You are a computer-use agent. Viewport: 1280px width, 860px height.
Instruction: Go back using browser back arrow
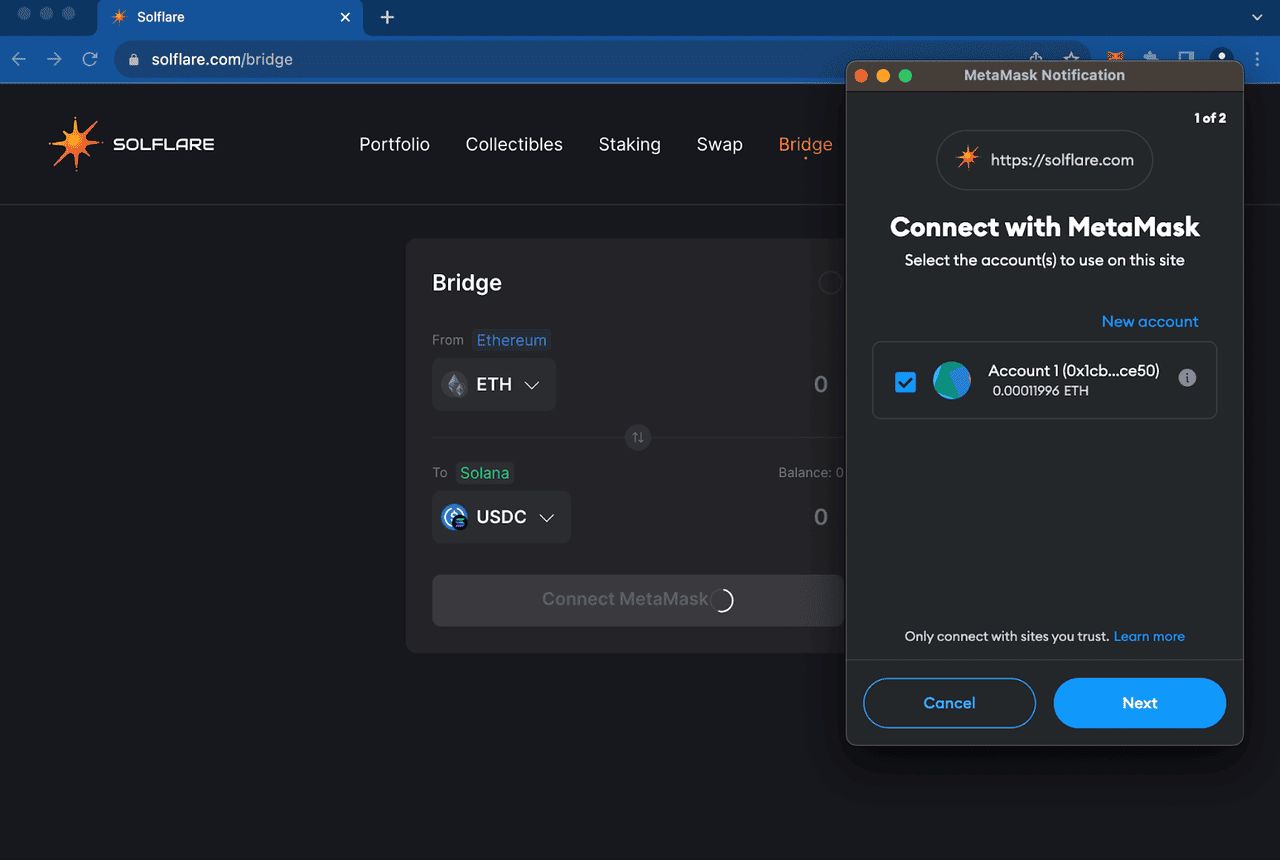point(18,59)
